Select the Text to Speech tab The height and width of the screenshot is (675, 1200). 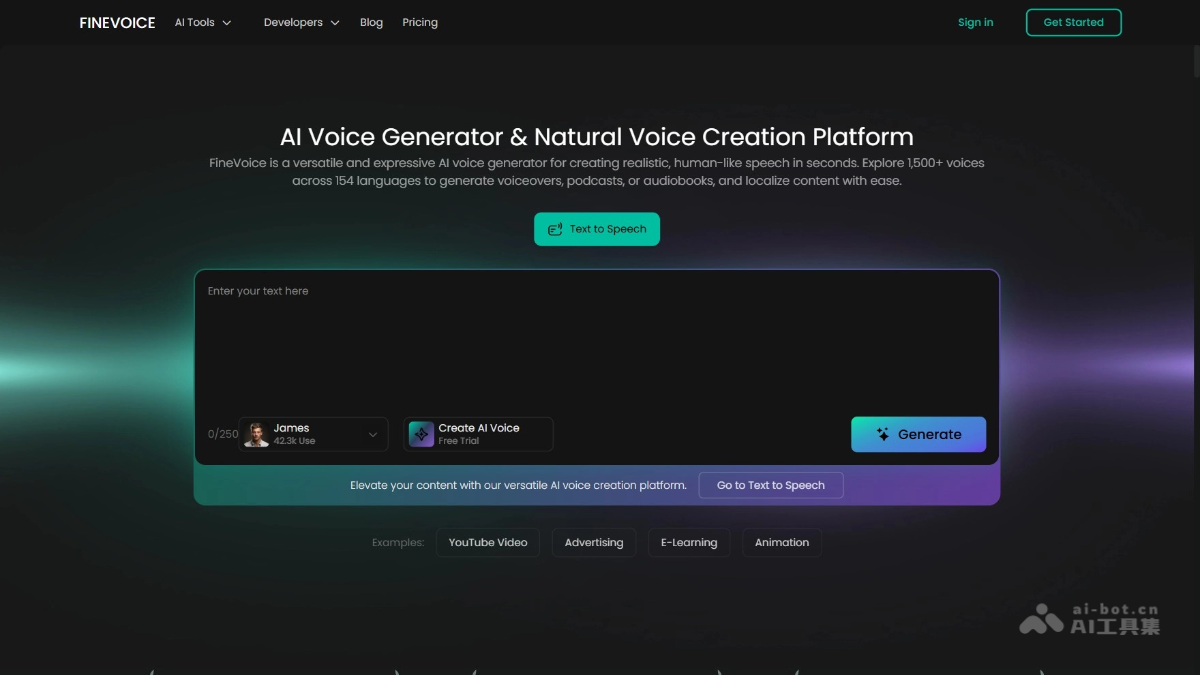tap(597, 229)
